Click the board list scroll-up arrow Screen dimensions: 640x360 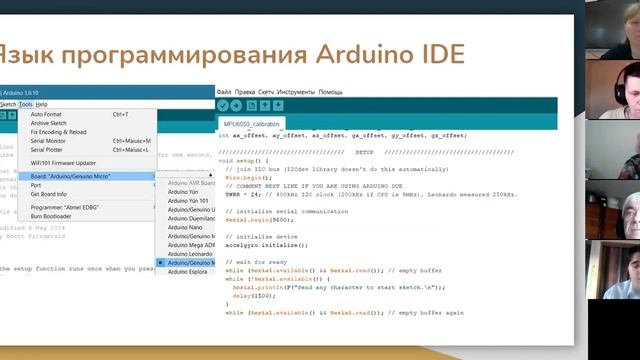click(211, 175)
